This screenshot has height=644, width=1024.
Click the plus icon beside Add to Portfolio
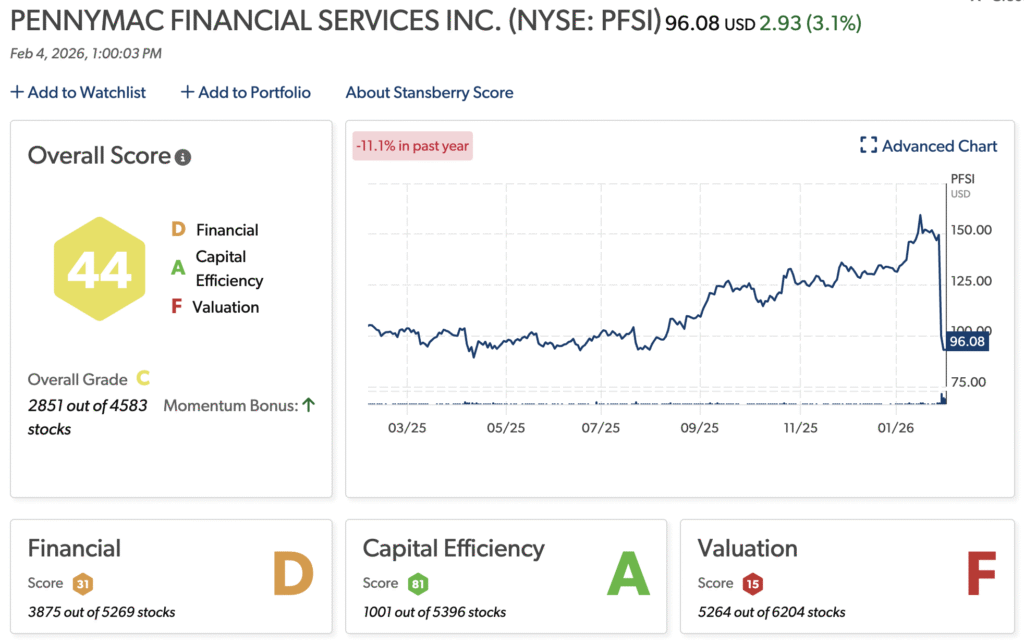coord(187,92)
